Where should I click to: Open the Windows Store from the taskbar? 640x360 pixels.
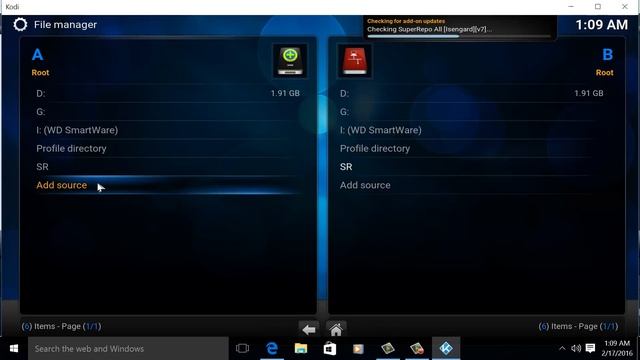(x=330, y=349)
